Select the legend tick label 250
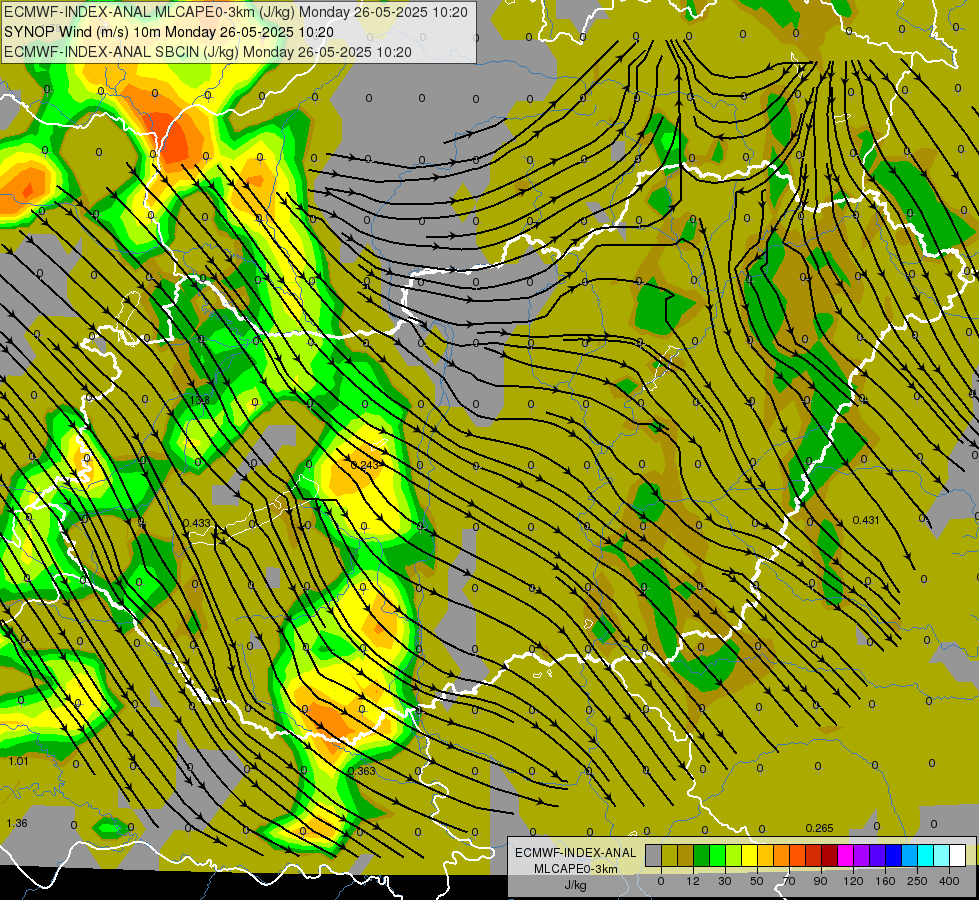Viewport: 979px width, 900px height. [x=917, y=881]
